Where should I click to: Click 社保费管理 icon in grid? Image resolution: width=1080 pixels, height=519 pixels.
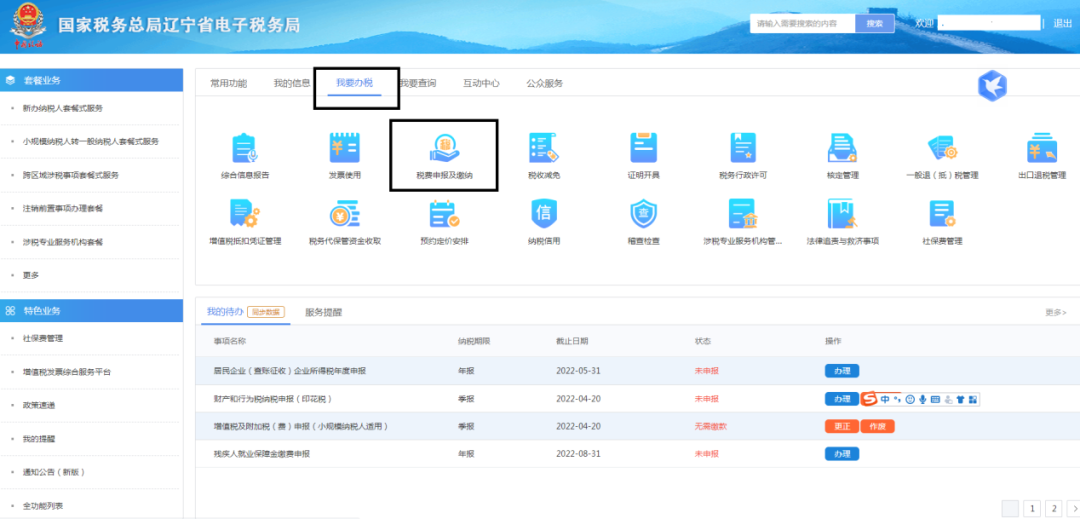[941, 216]
